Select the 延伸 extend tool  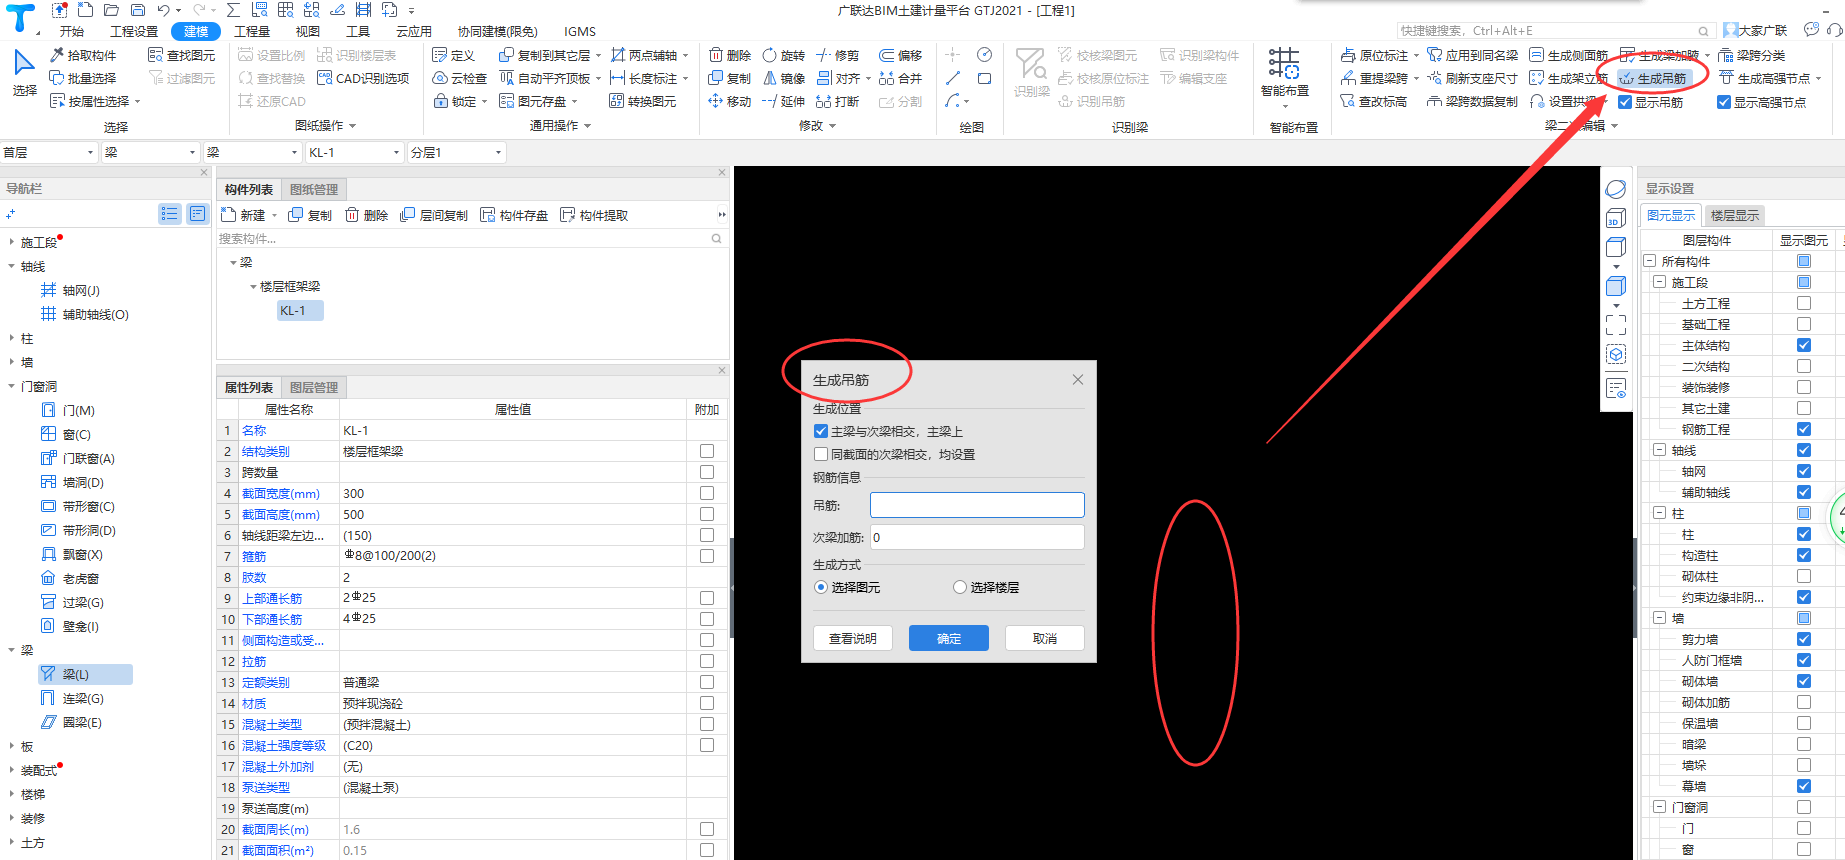(x=784, y=101)
